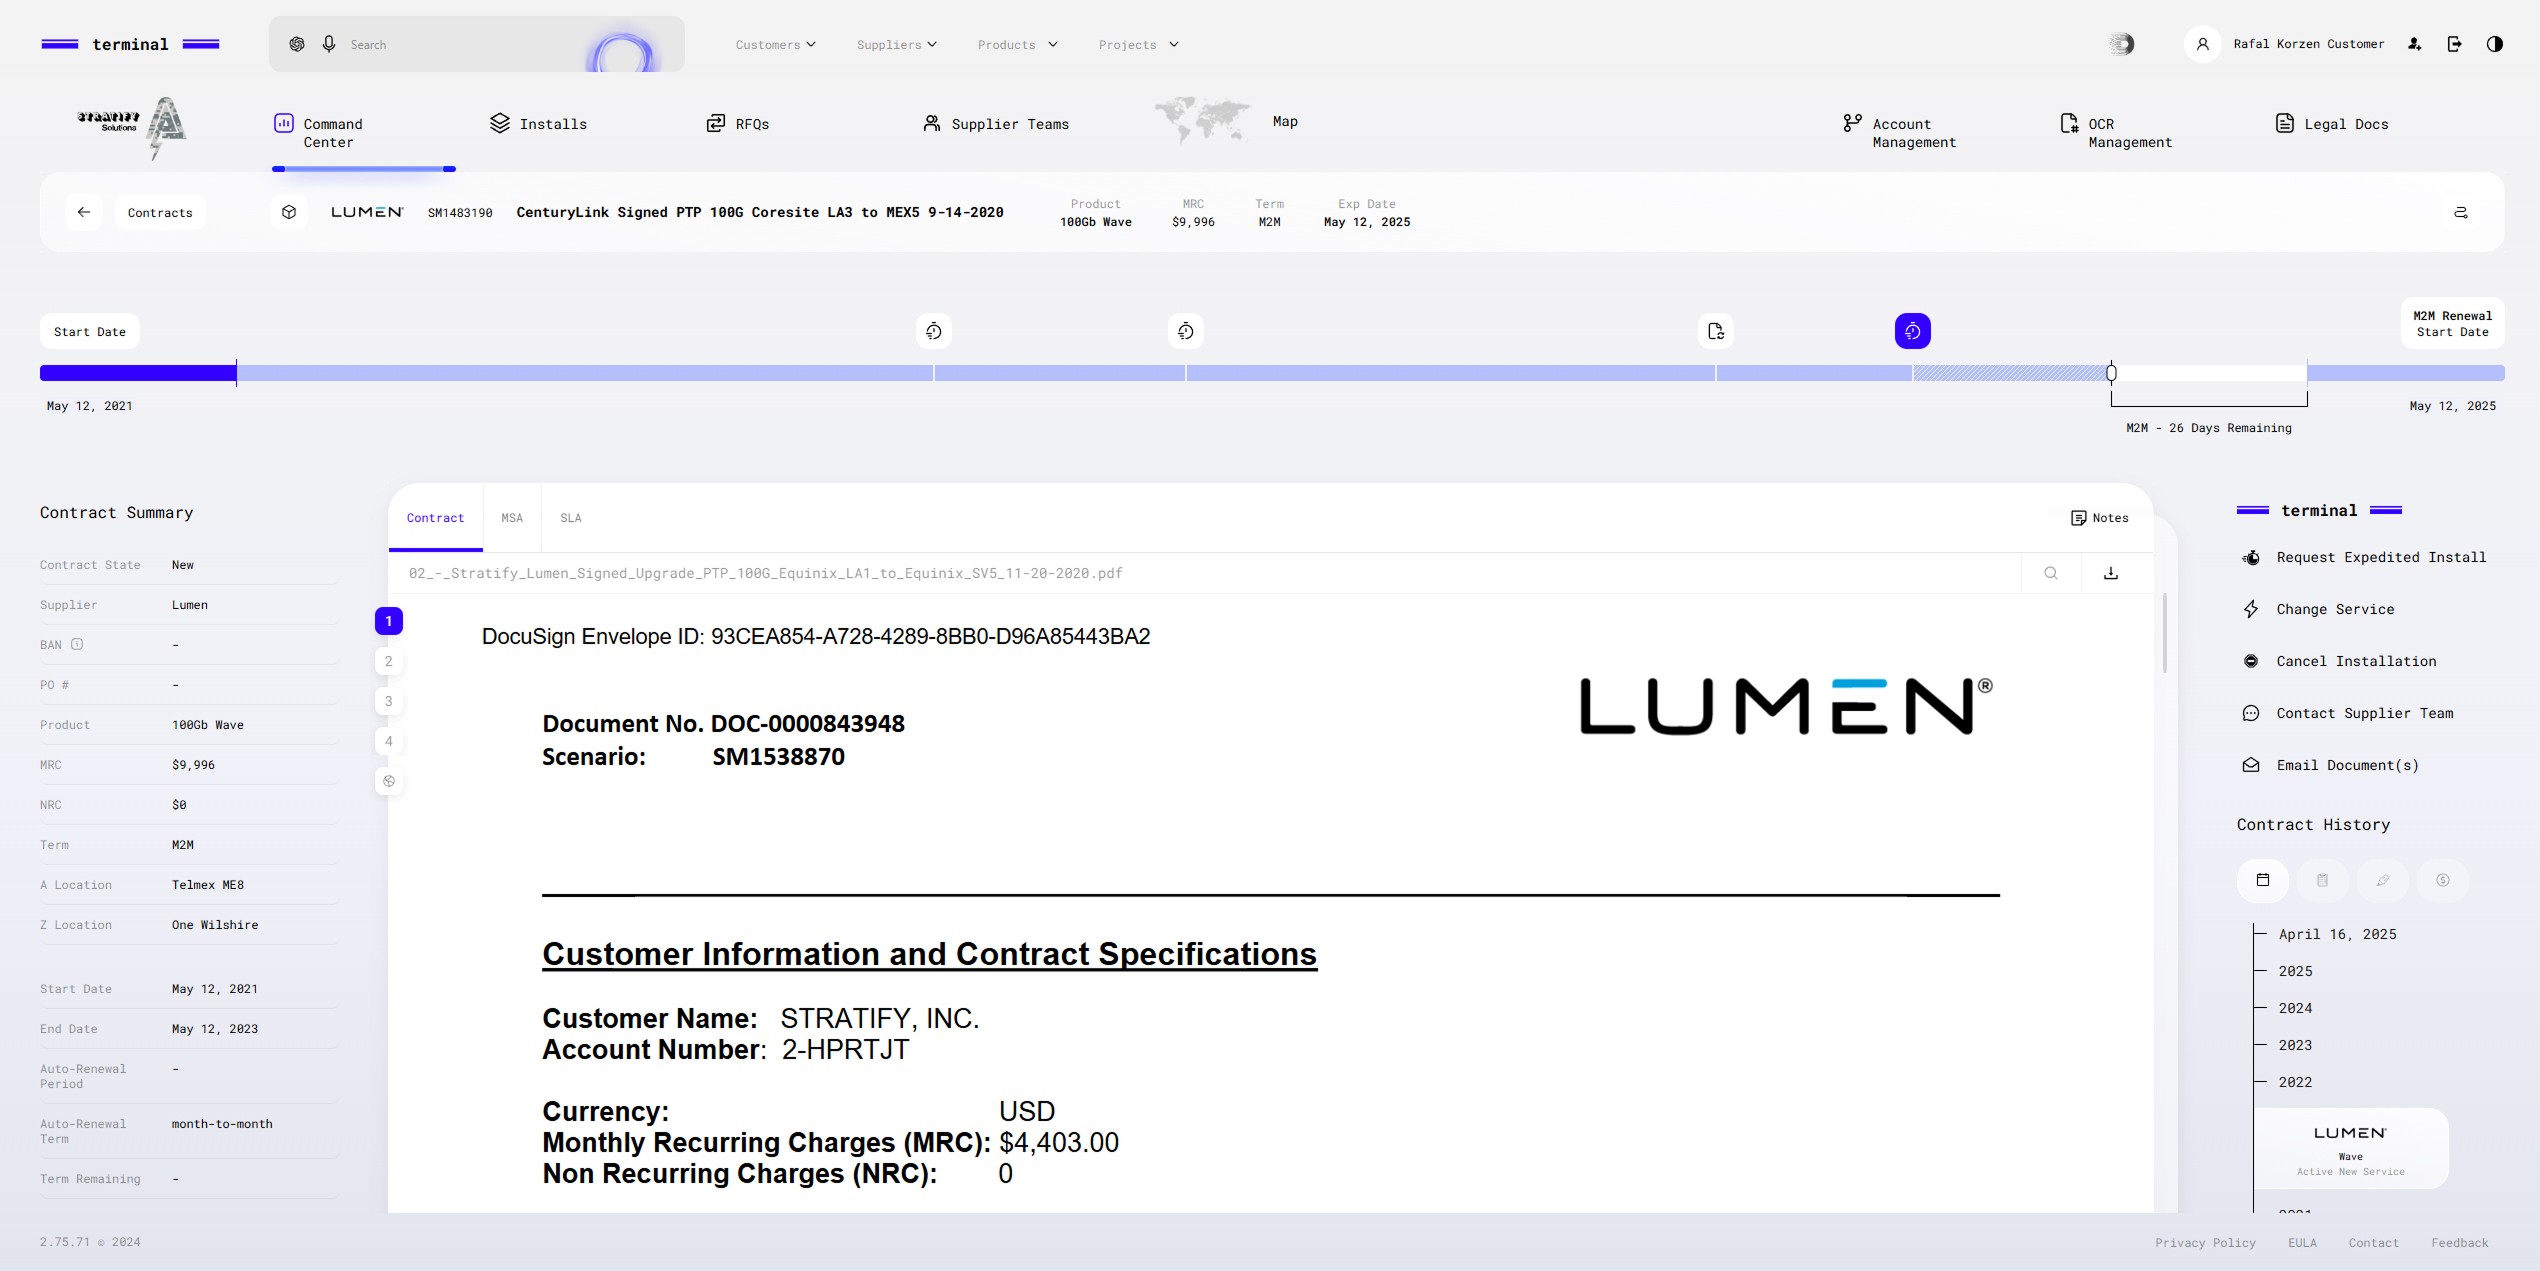Open the SLA tab

coord(570,517)
